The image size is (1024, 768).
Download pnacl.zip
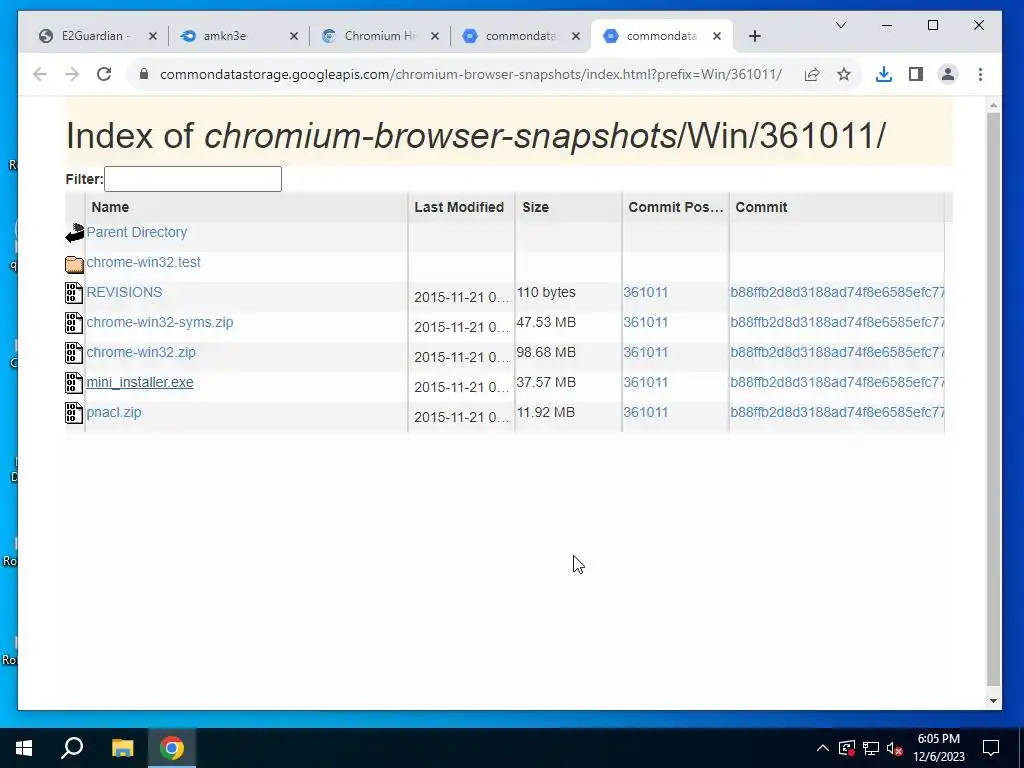pos(114,412)
